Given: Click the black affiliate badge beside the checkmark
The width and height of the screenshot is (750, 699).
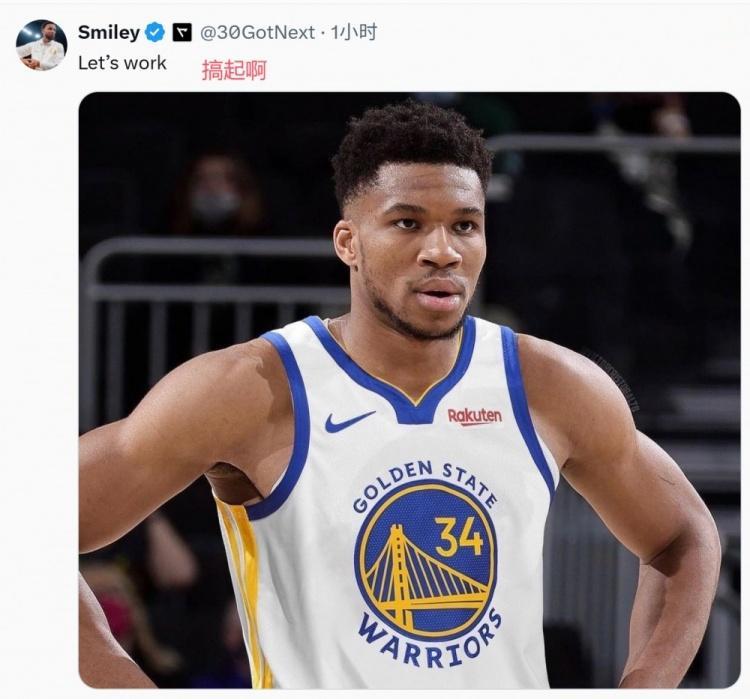Looking at the screenshot, I should click(182, 33).
